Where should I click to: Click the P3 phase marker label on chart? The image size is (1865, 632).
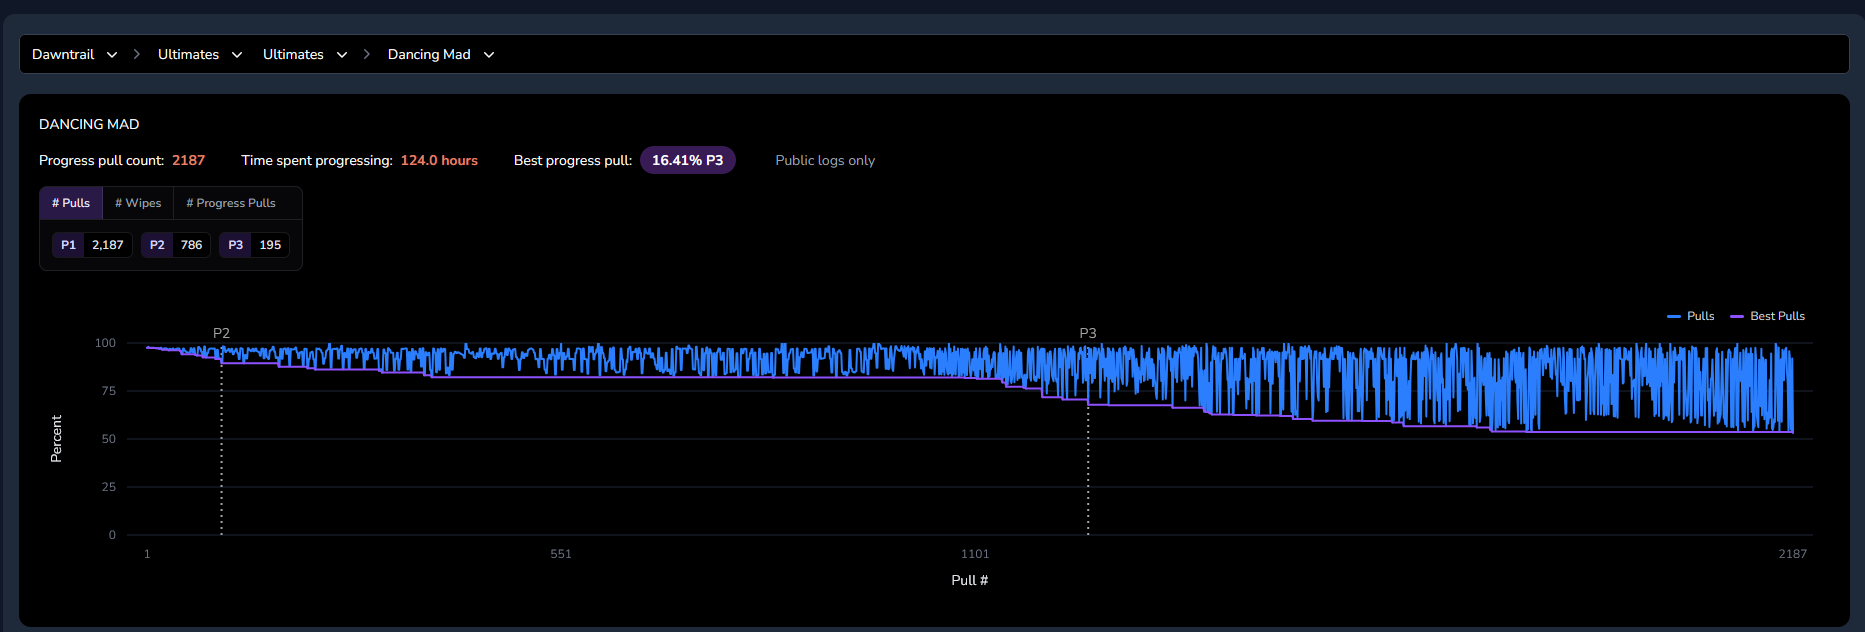click(1088, 333)
